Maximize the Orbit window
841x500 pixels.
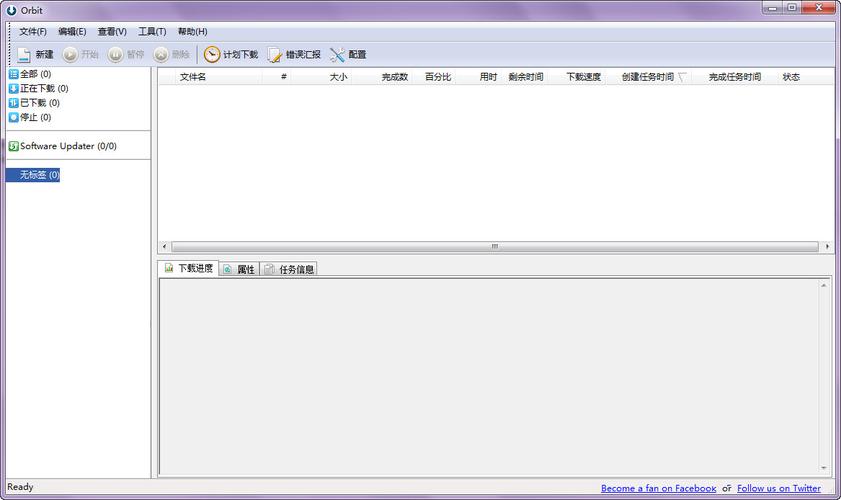point(792,8)
